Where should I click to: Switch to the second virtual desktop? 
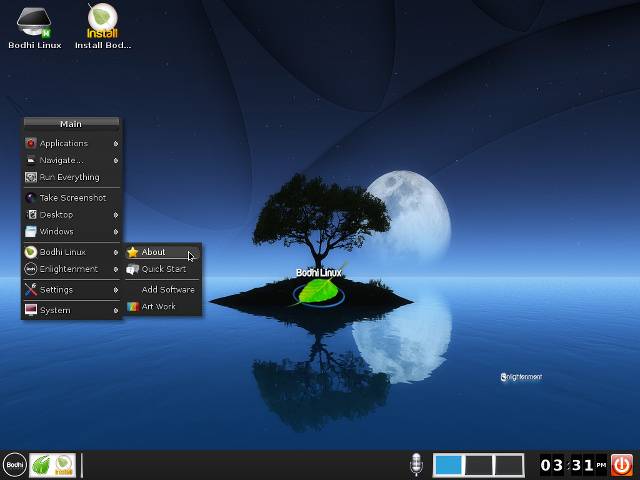pos(479,464)
